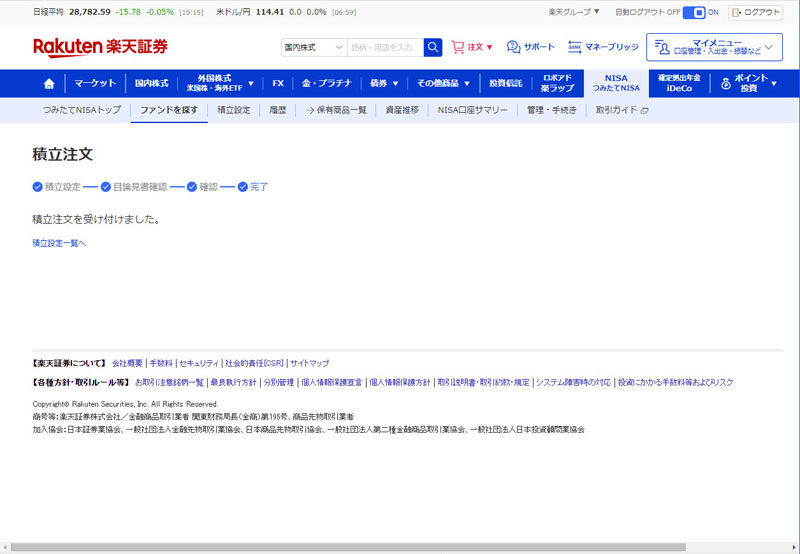Toggle the 自動ログアウト switch

coord(694,12)
